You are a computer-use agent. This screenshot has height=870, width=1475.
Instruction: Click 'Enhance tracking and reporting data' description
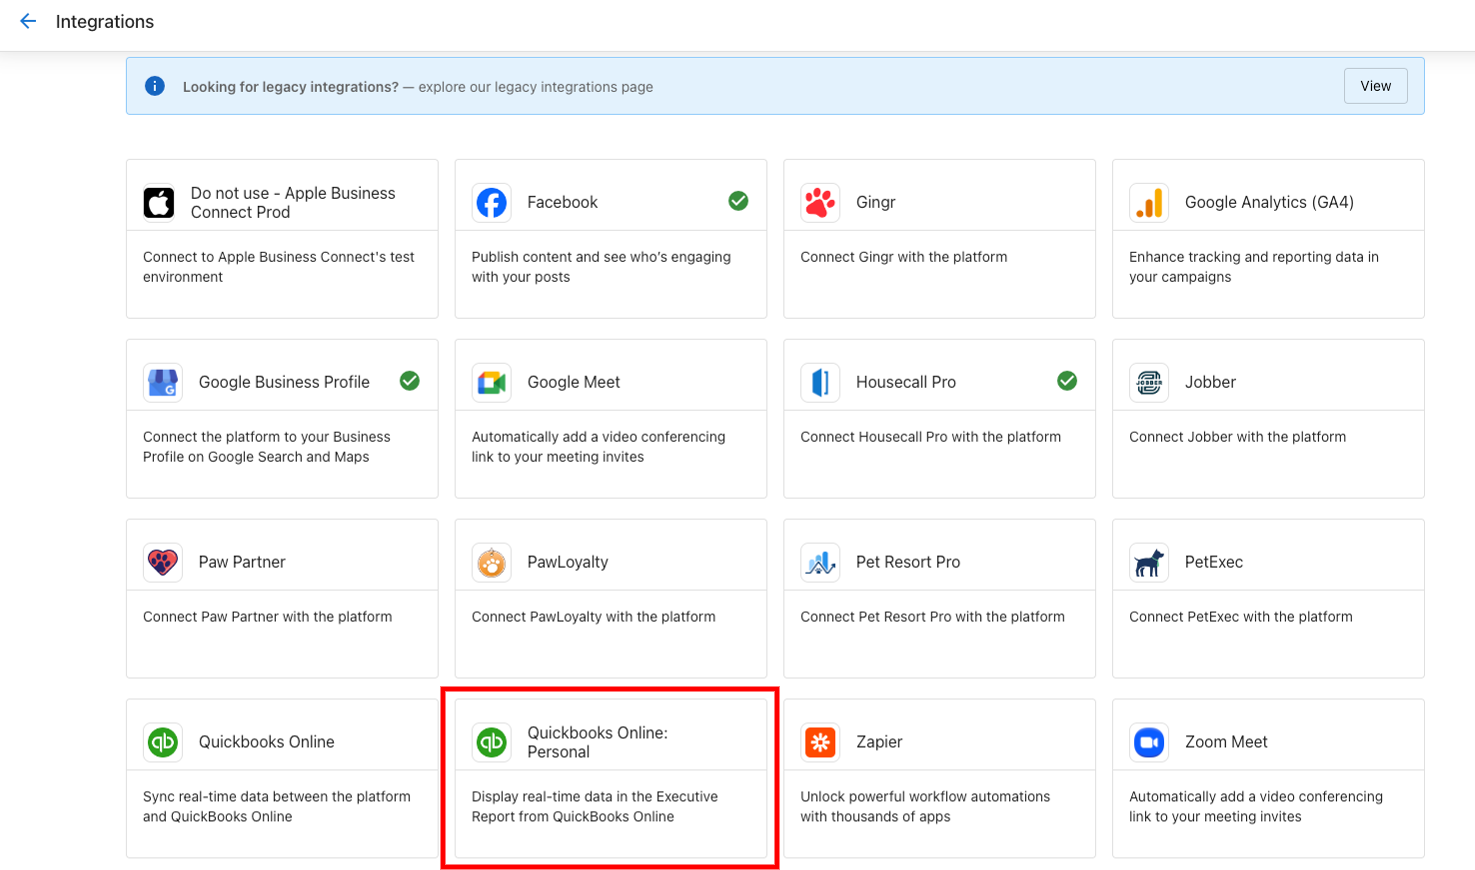click(1254, 267)
